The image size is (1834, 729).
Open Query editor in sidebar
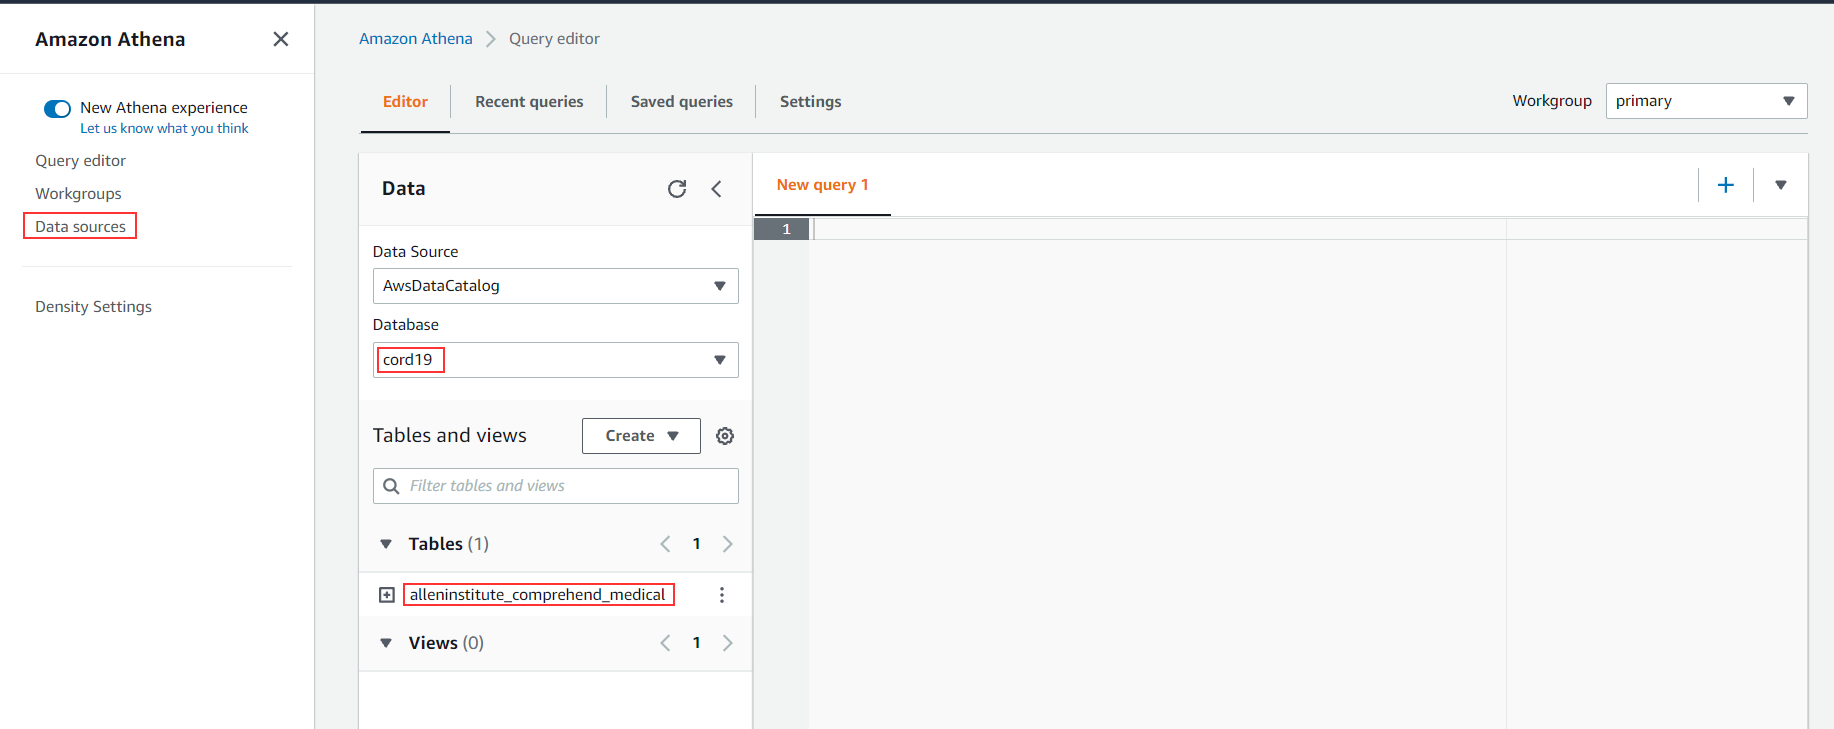[x=81, y=161]
